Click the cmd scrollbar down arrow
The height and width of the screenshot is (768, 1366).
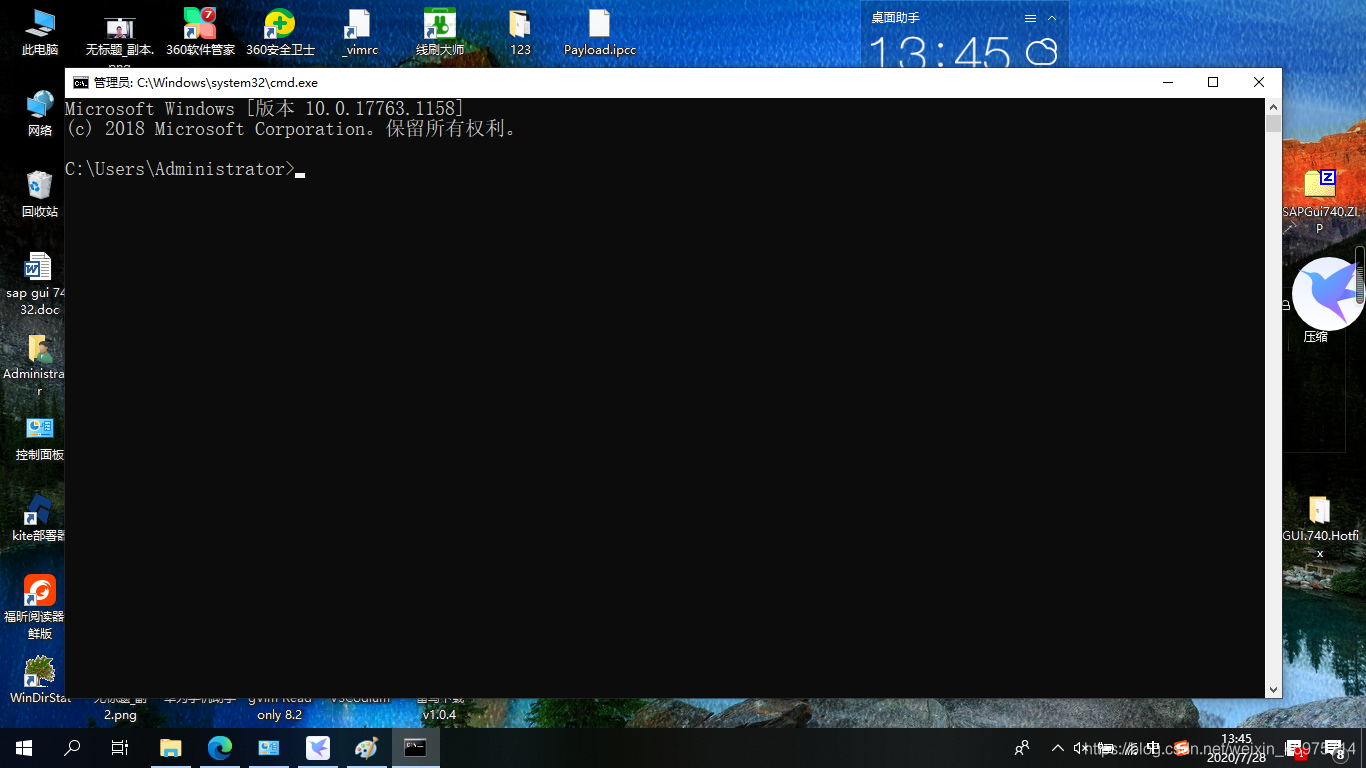1273,689
